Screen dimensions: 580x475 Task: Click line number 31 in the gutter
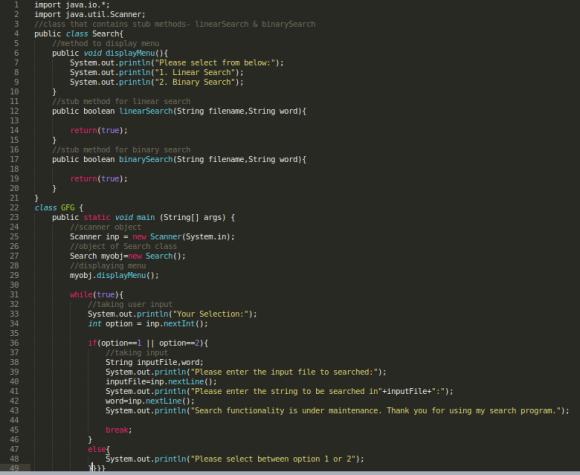14,294
